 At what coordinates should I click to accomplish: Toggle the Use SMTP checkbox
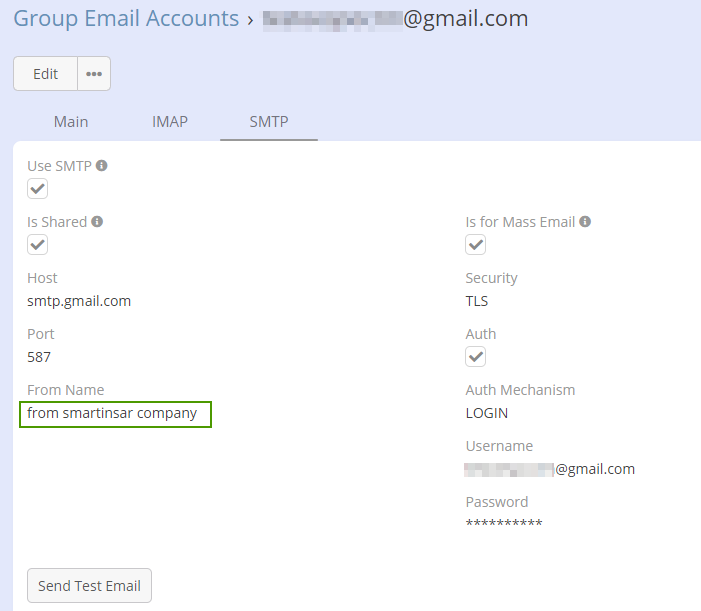[x=38, y=188]
